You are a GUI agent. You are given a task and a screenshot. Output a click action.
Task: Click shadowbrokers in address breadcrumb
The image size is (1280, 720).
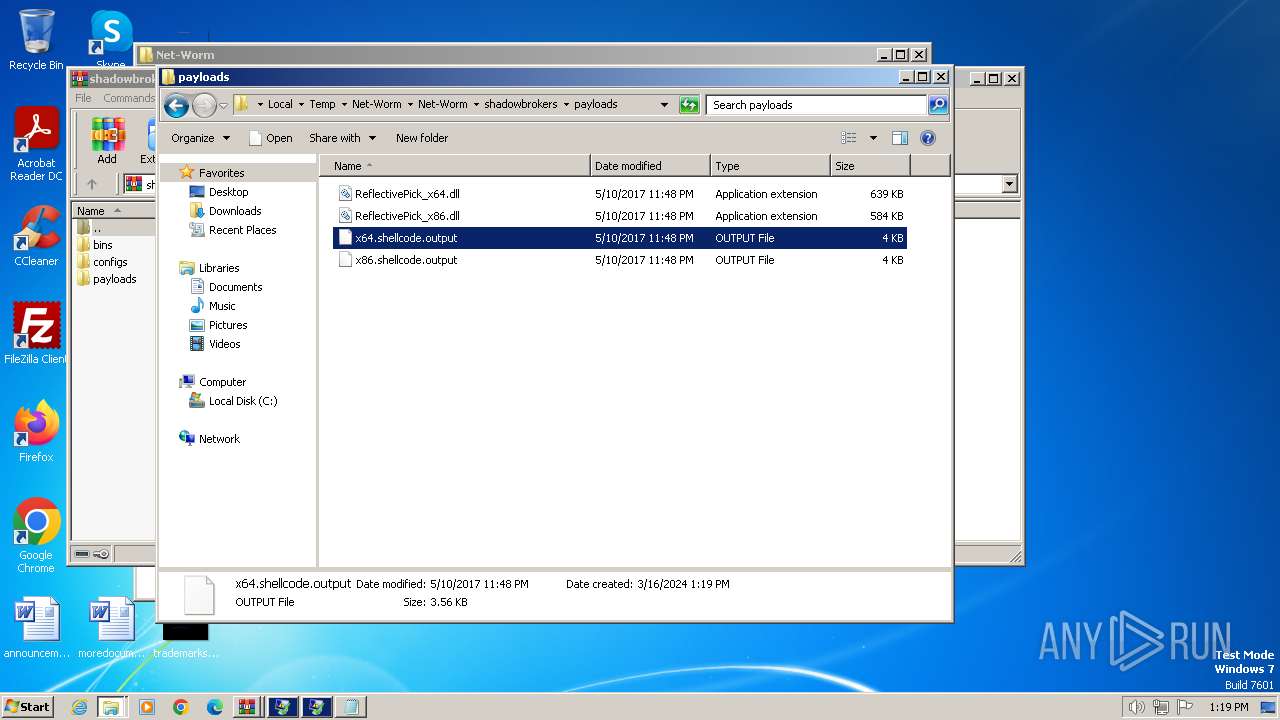point(520,104)
